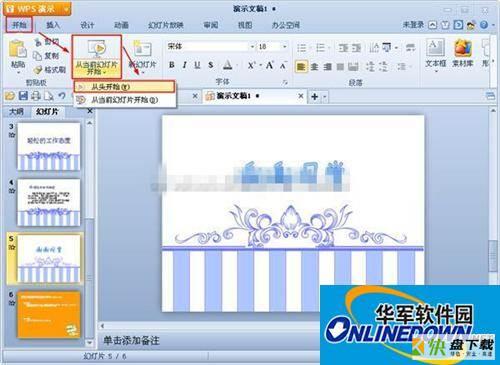Insert a text box with the 文本框 icon

[x=435, y=48]
